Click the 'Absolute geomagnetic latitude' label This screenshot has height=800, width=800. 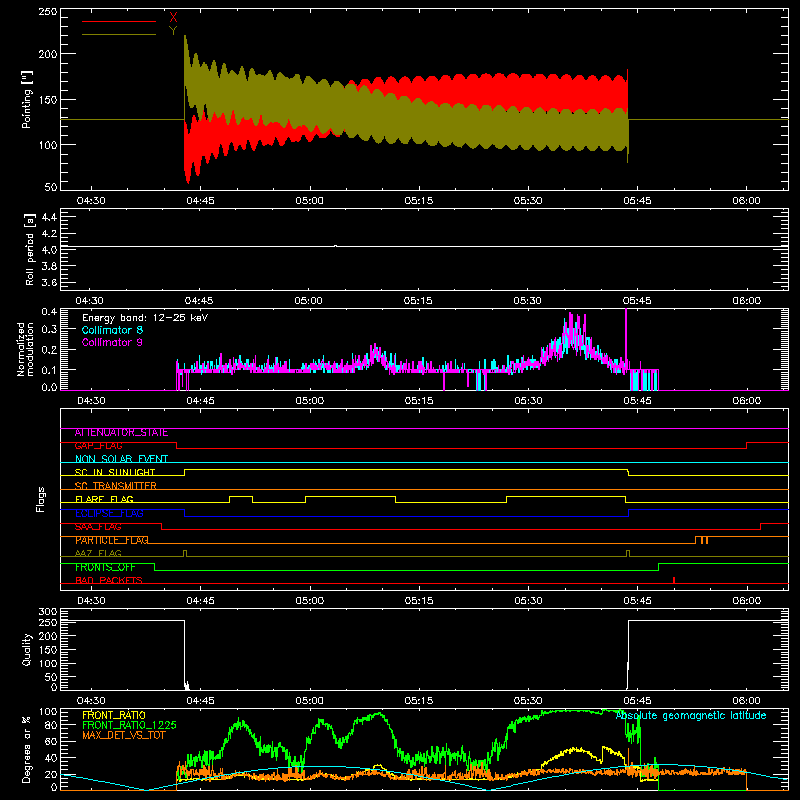coord(691,716)
